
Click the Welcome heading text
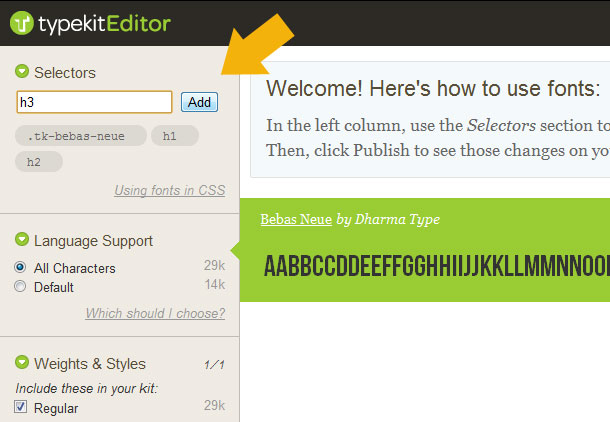pyautogui.click(x=433, y=88)
